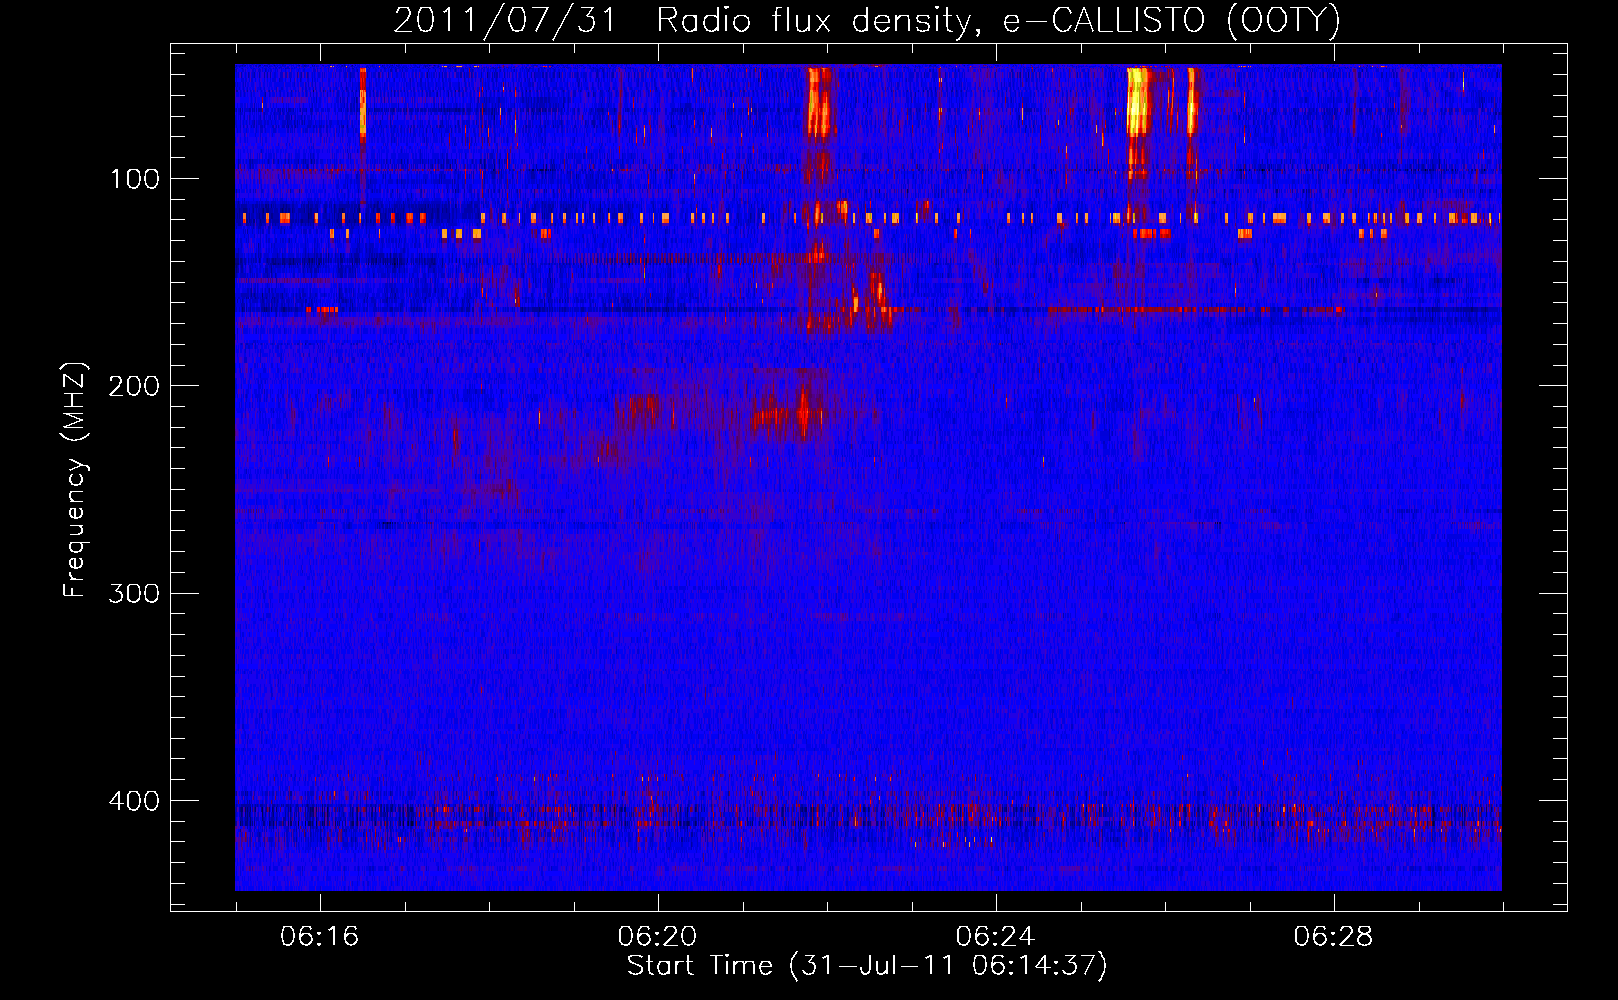1618x1000 pixels.
Task: Click the 06:20 time tick label
Action: point(657,936)
